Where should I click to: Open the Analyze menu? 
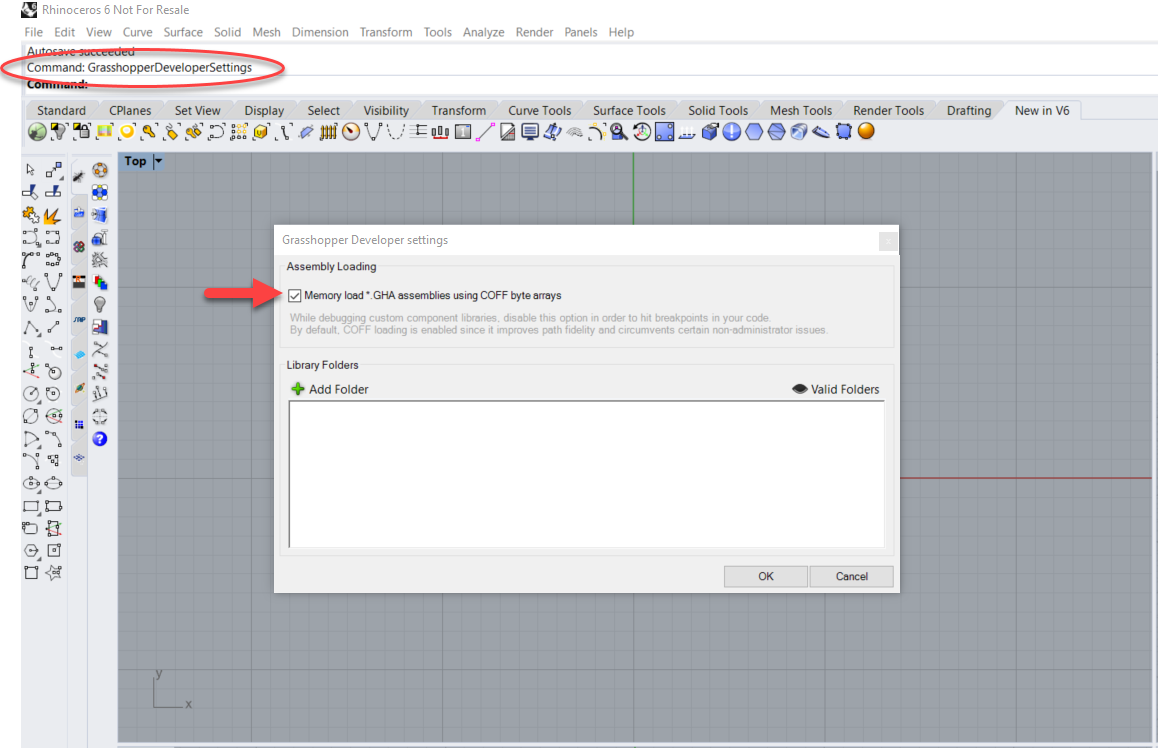pyautogui.click(x=484, y=32)
